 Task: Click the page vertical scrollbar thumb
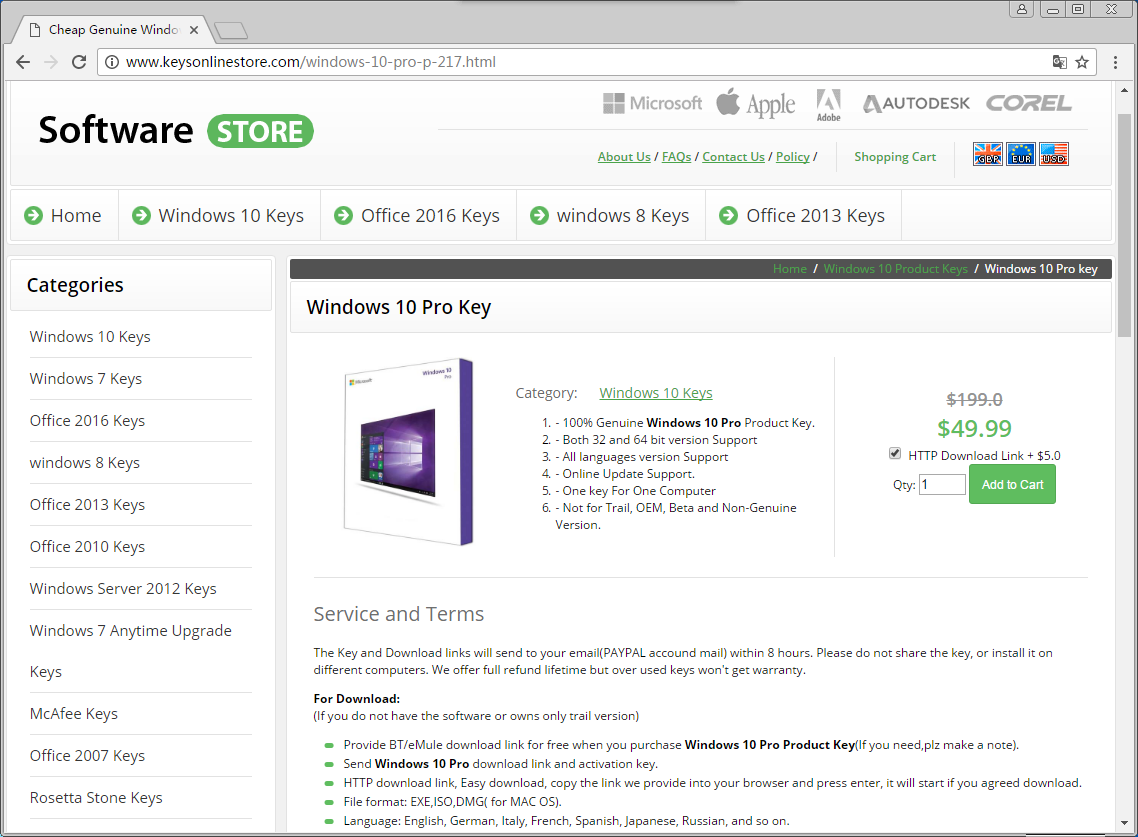tap(1124, 225)
